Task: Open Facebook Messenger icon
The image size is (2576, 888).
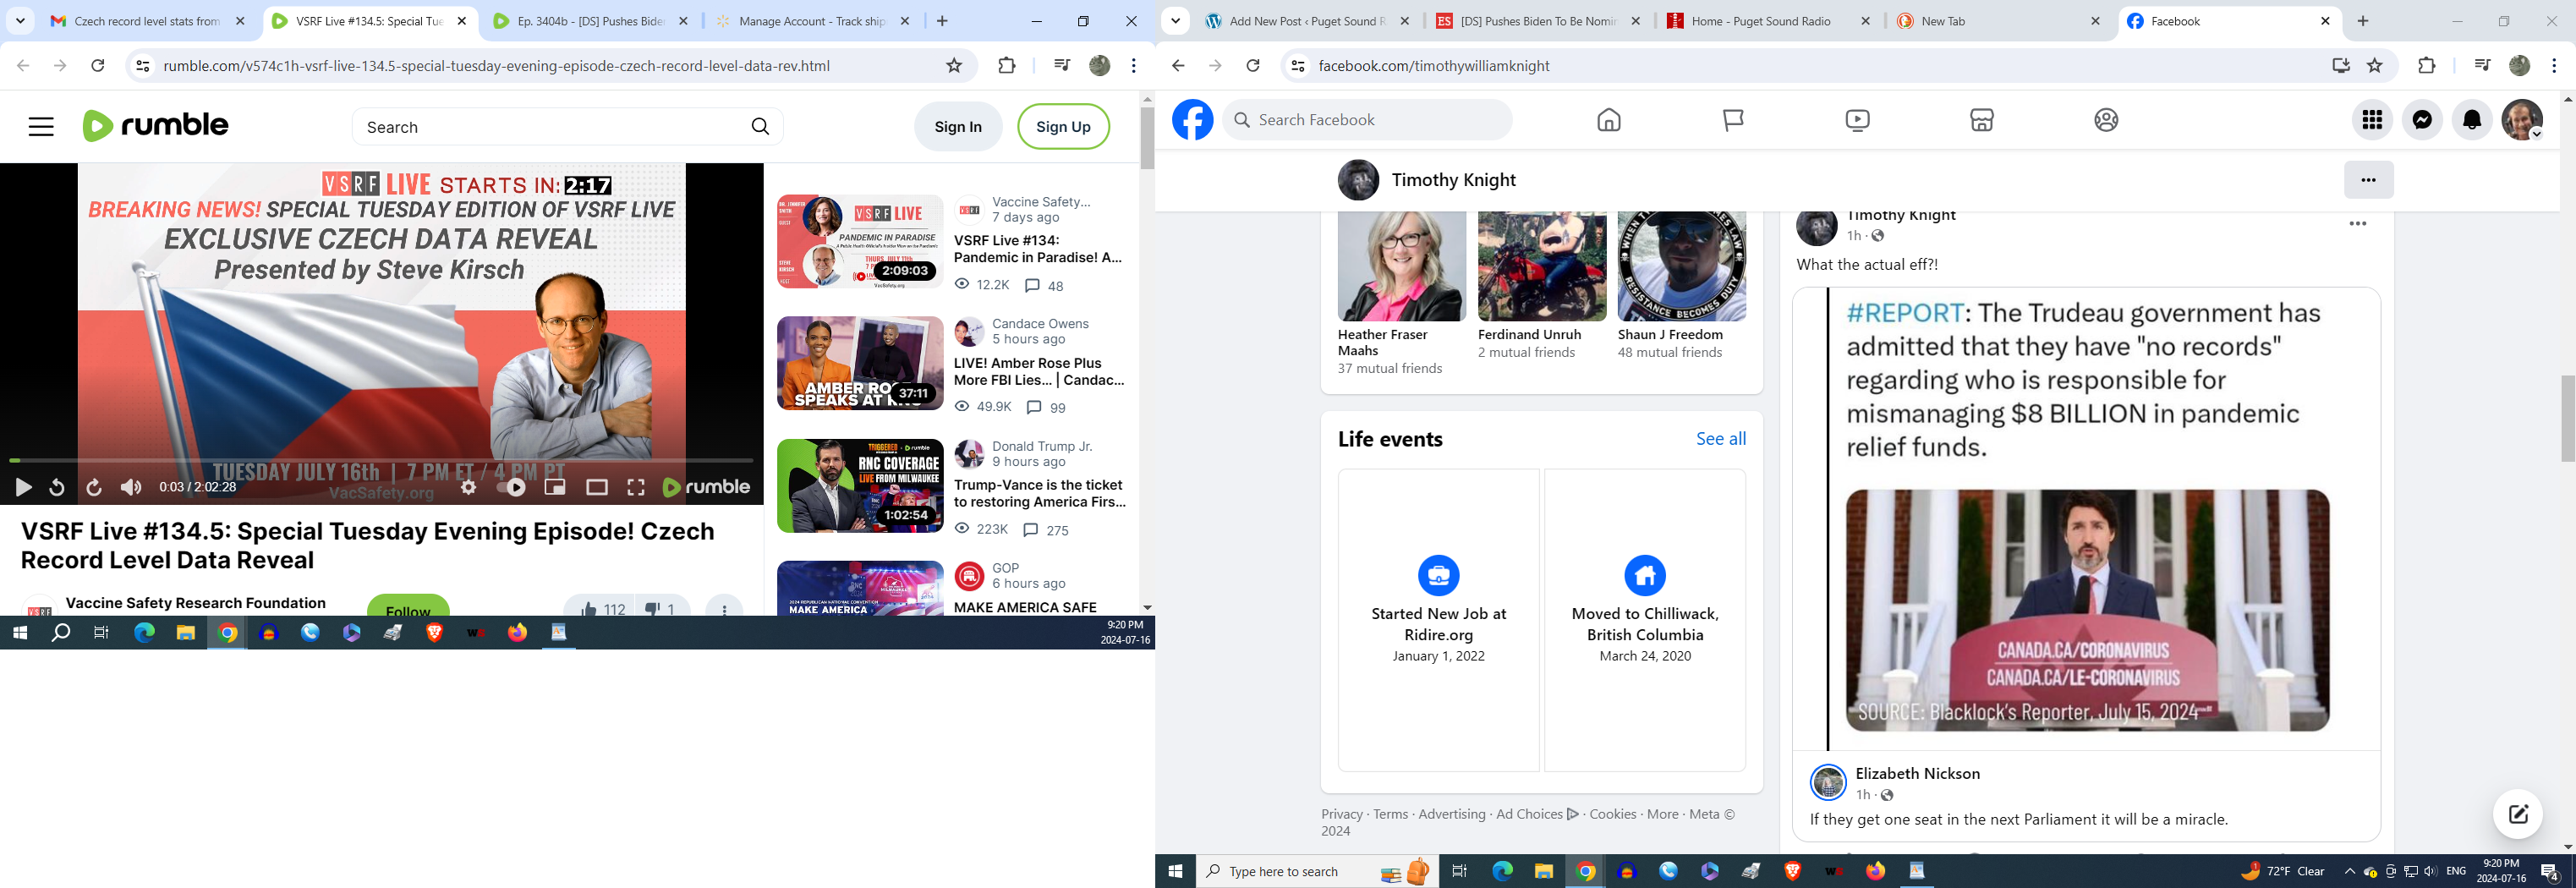Action: click(2422, 120)
